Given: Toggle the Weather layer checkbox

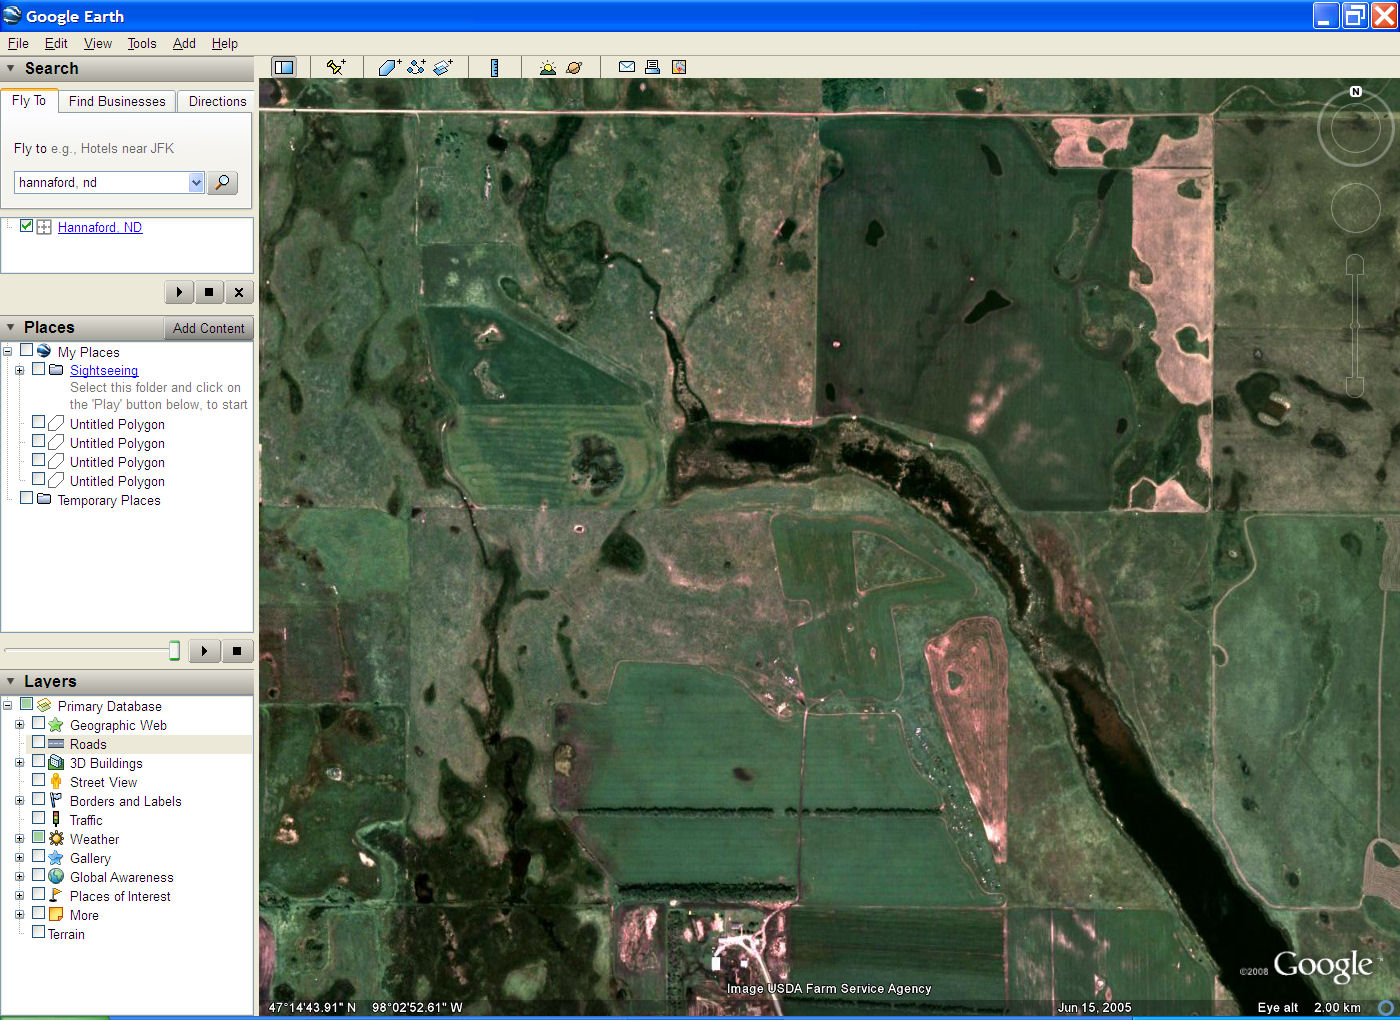Looking at the screenshot, I should (38, 837).
